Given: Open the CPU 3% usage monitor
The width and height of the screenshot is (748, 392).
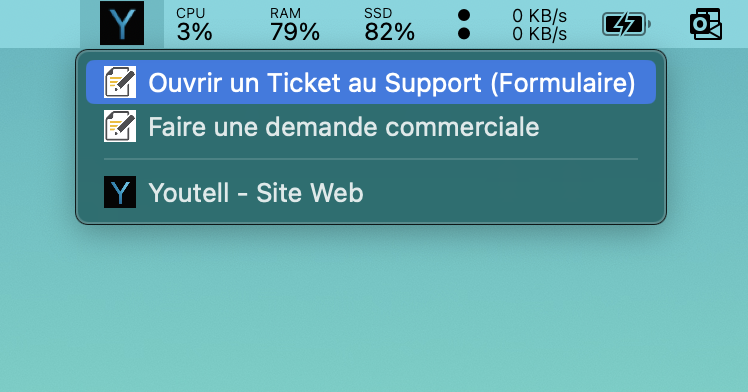Looking at the screenshot, I should pyautogui.click(x=194, y=24).
